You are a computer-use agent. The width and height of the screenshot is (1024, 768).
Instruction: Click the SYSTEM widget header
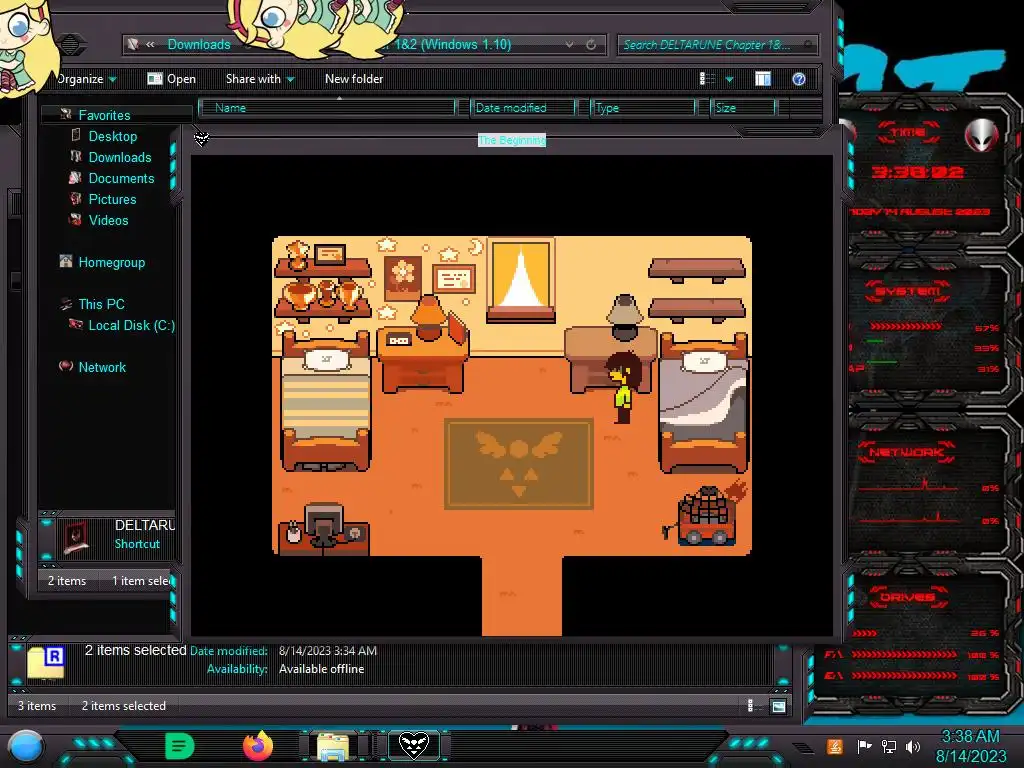tap(908, 291)
